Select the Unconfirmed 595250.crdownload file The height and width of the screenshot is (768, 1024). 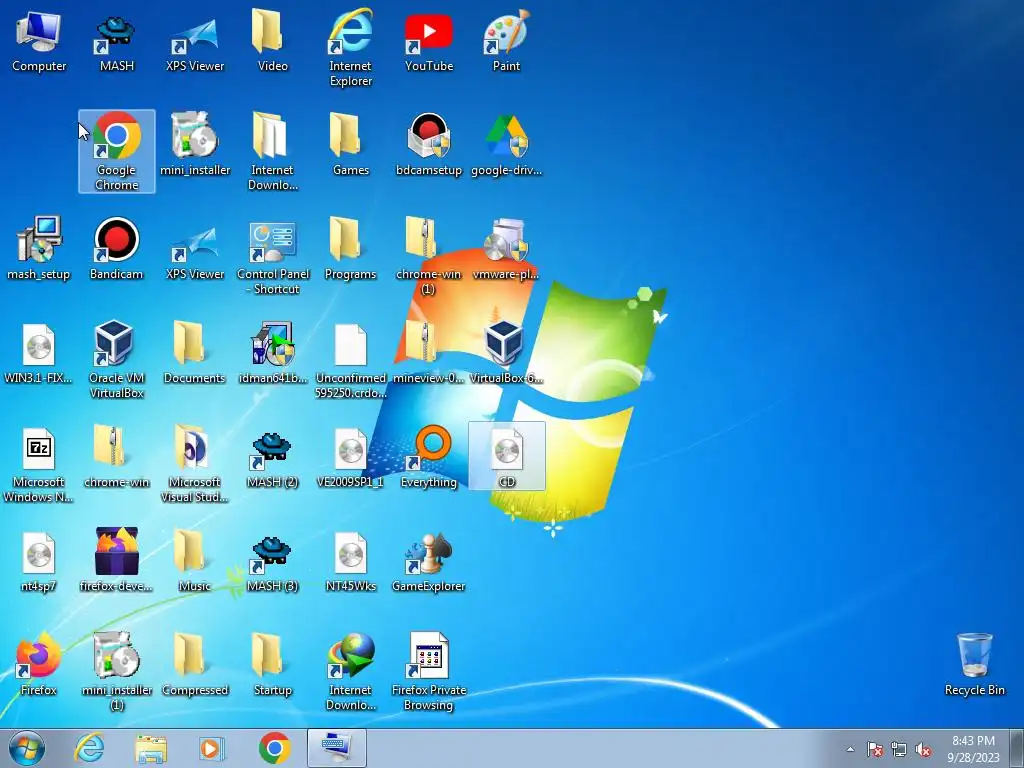point(350,360)
